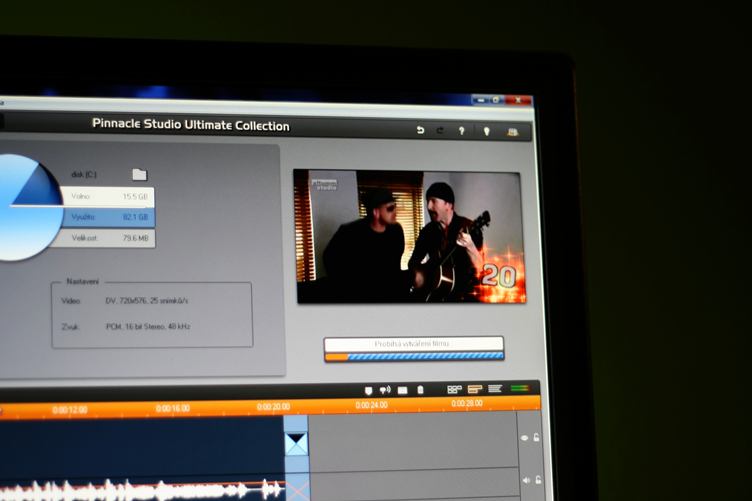Open Help with the question mark icon

click(461, 130)
